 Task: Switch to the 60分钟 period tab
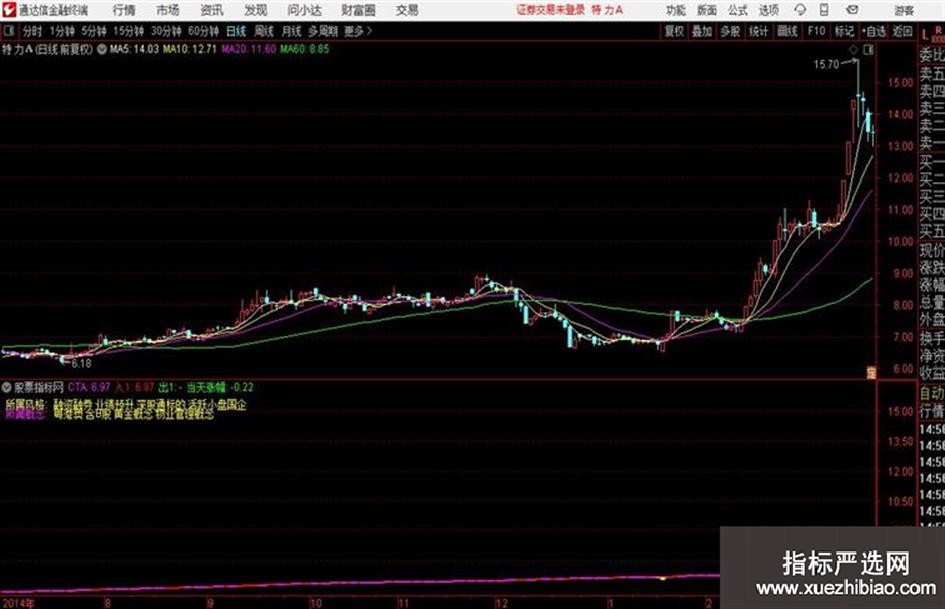pos(203,31)
